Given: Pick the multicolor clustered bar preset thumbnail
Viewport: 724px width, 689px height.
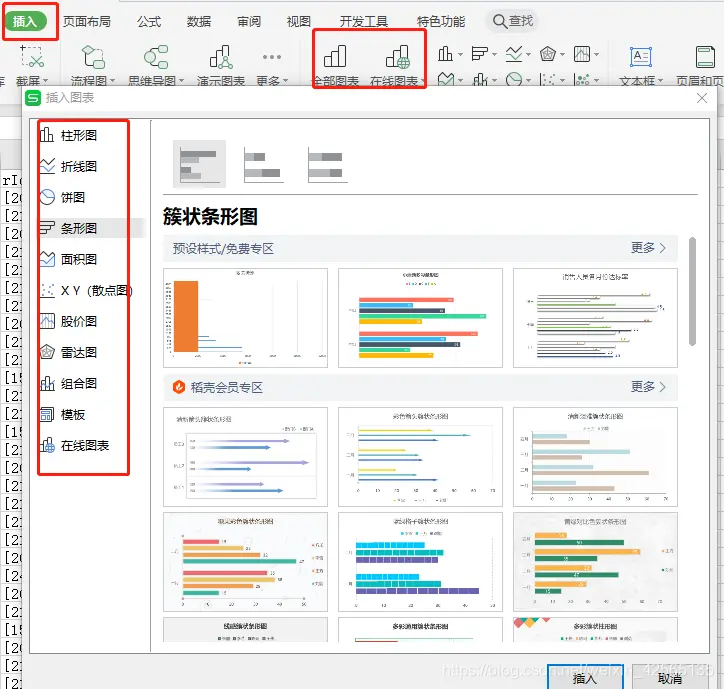Looking at the screenshot, I should pos(420,318).
